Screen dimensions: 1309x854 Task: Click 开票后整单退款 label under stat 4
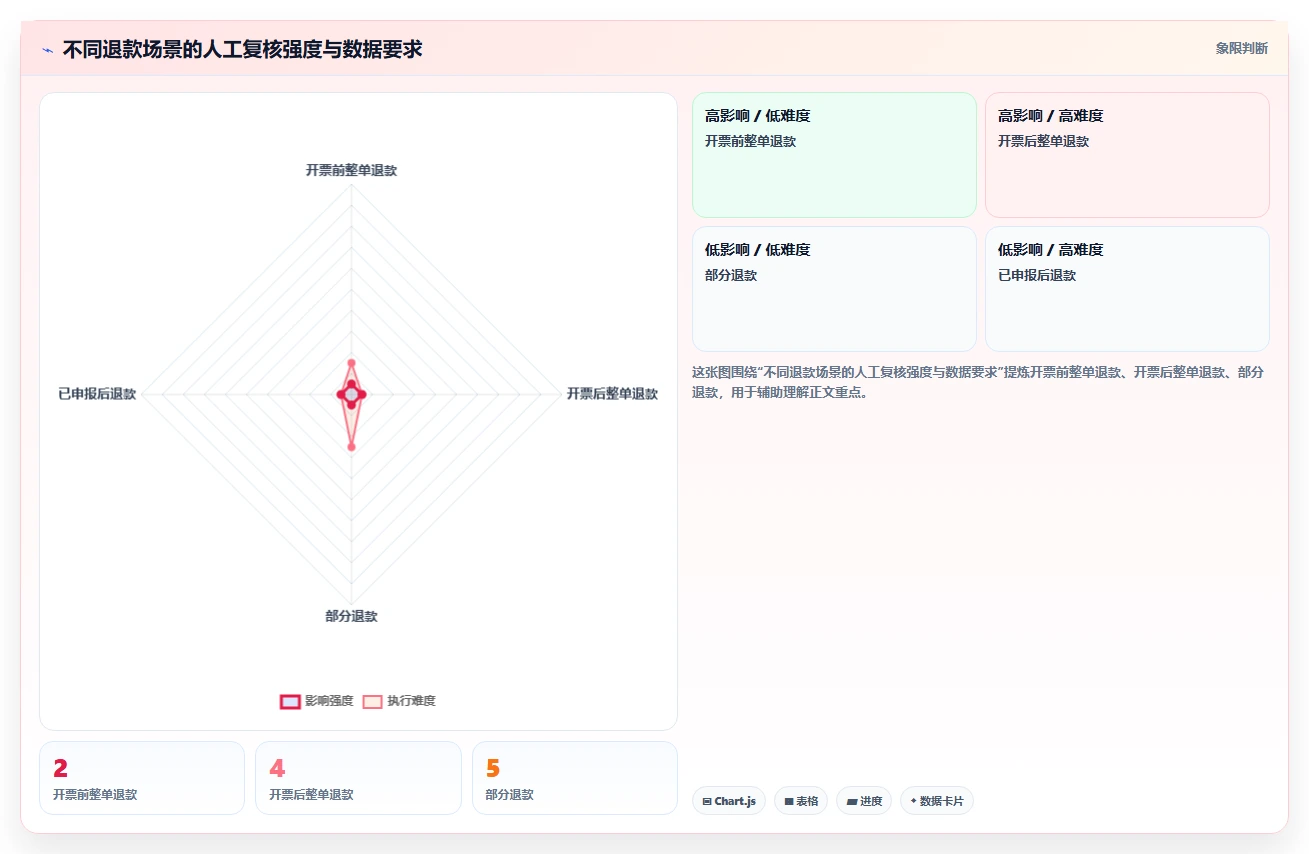[x=311, y=795]
